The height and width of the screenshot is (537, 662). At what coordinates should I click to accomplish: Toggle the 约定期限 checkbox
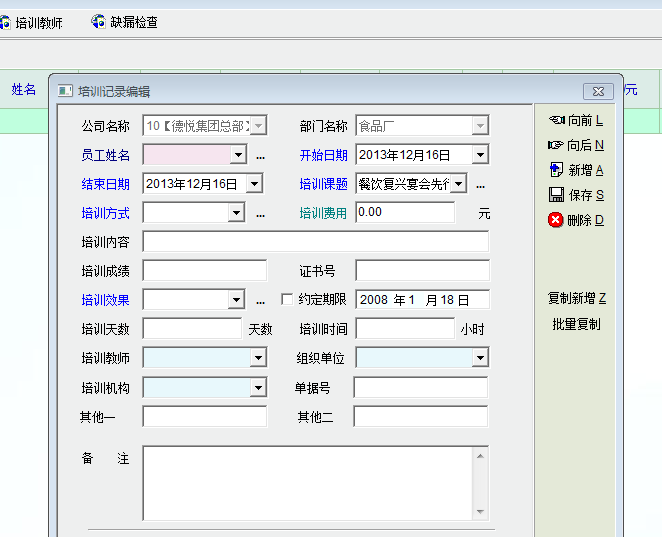(x=287, y=299)
